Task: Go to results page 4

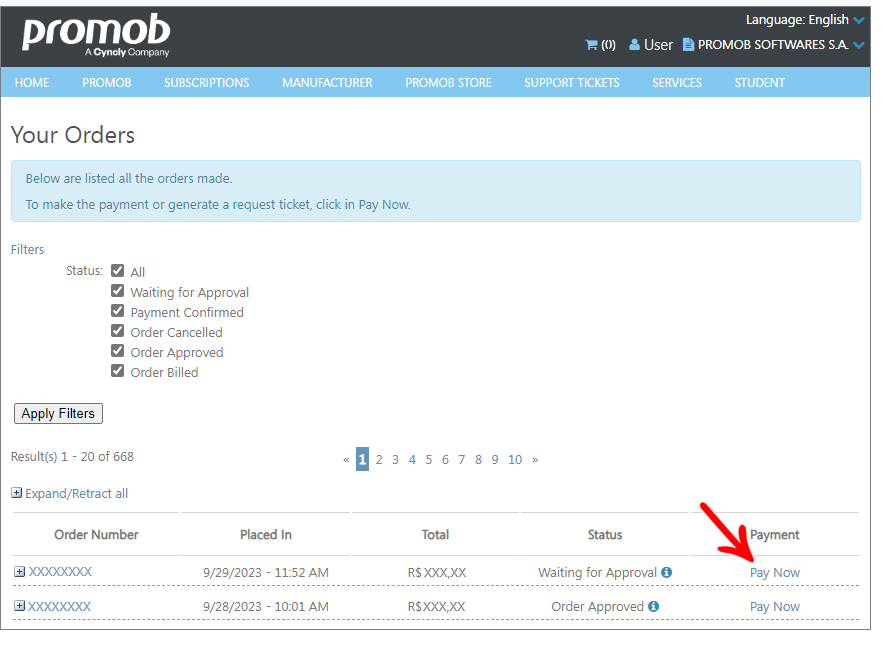Action: click(x=412, y=459)
